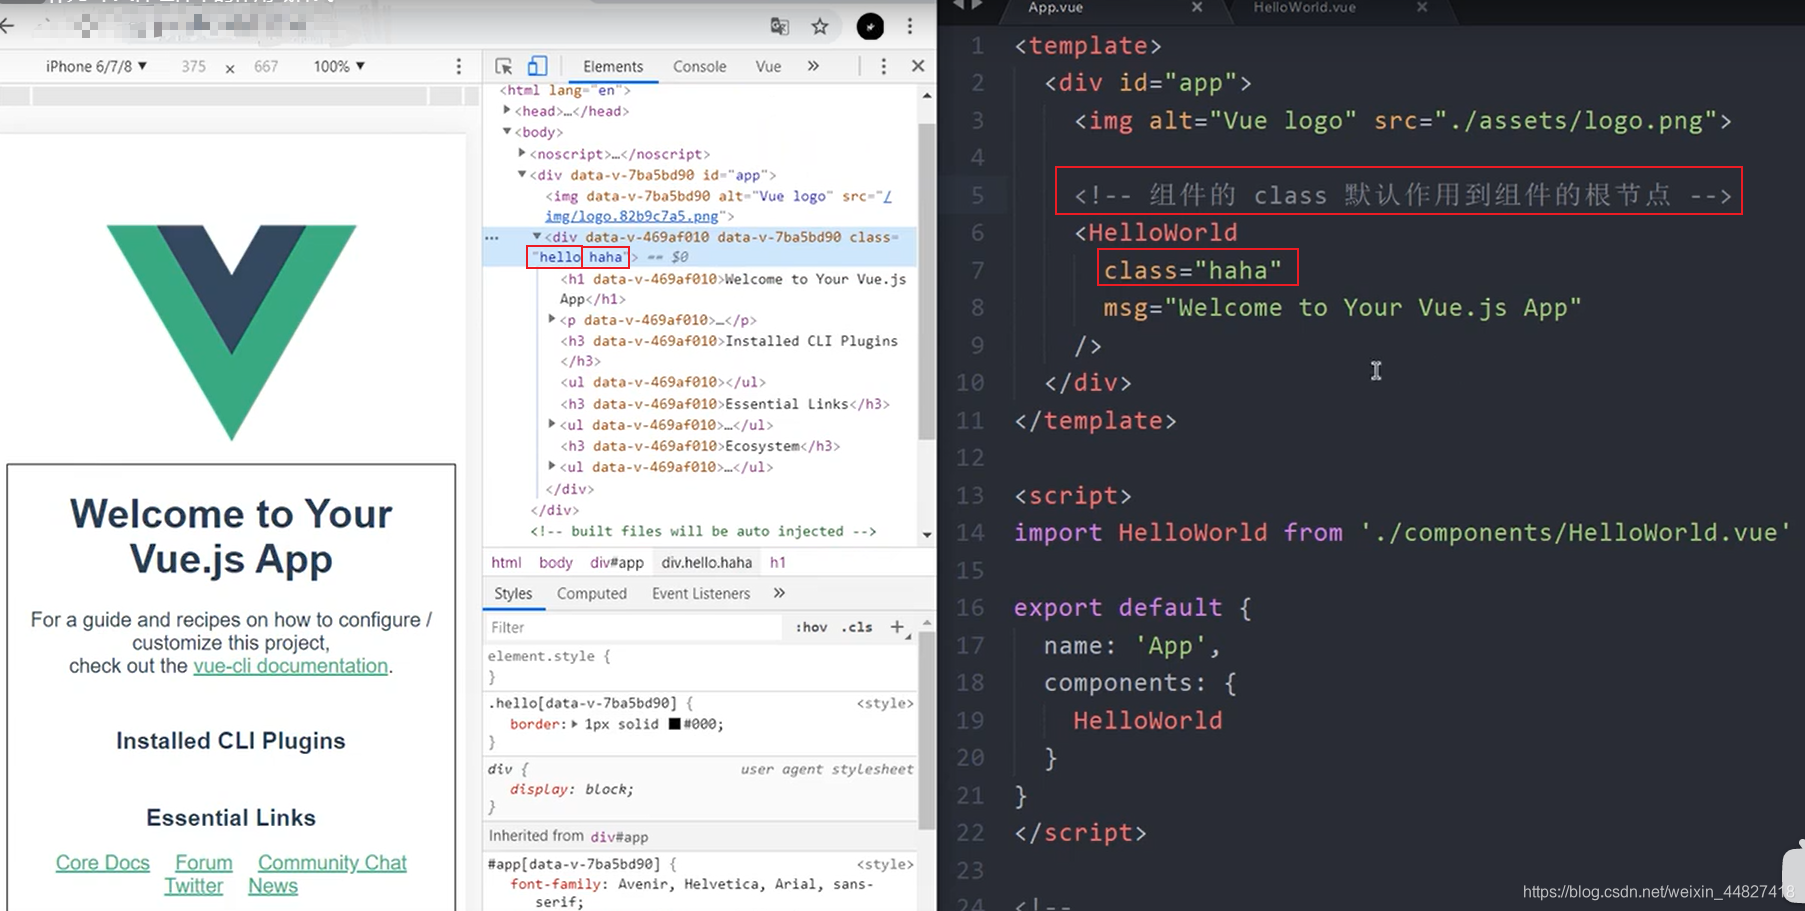Open the iPhone 6/7/8 device dropdown
Image resolution: width=1805 pixels, height=911 pixels.
96,66
